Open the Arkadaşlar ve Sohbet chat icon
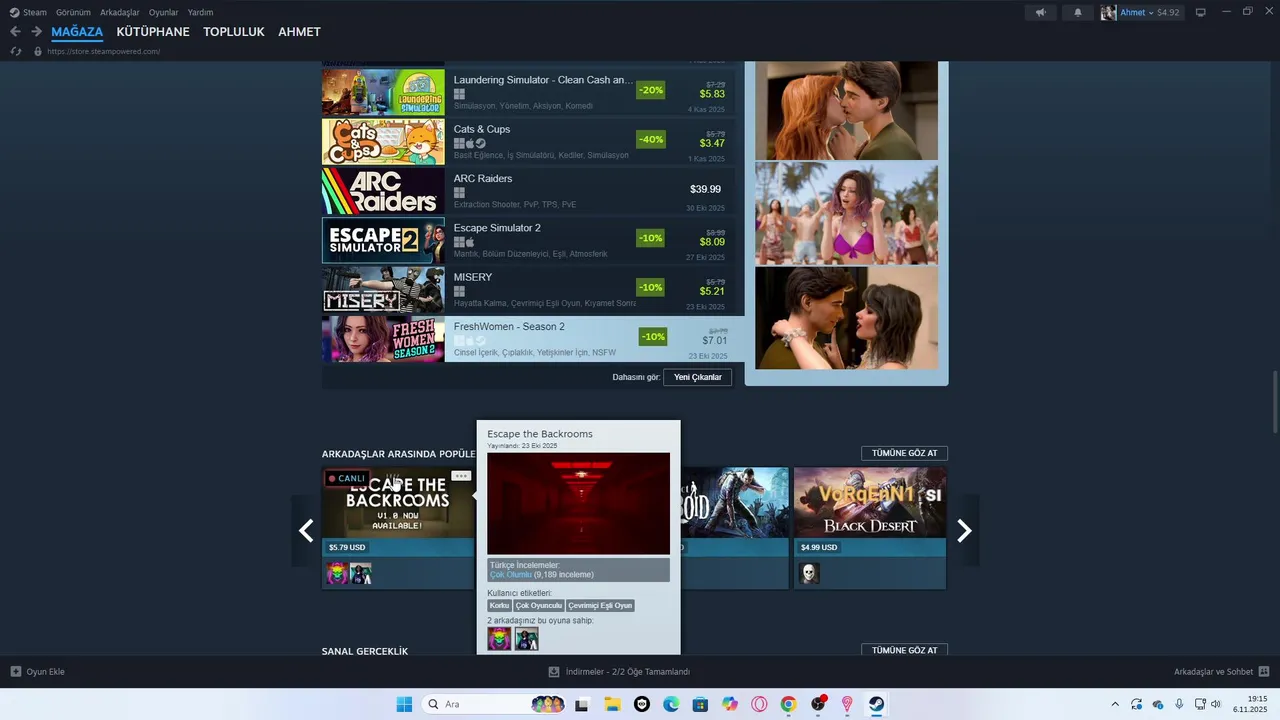The image size is (1280, 720). click(1264, 672)
